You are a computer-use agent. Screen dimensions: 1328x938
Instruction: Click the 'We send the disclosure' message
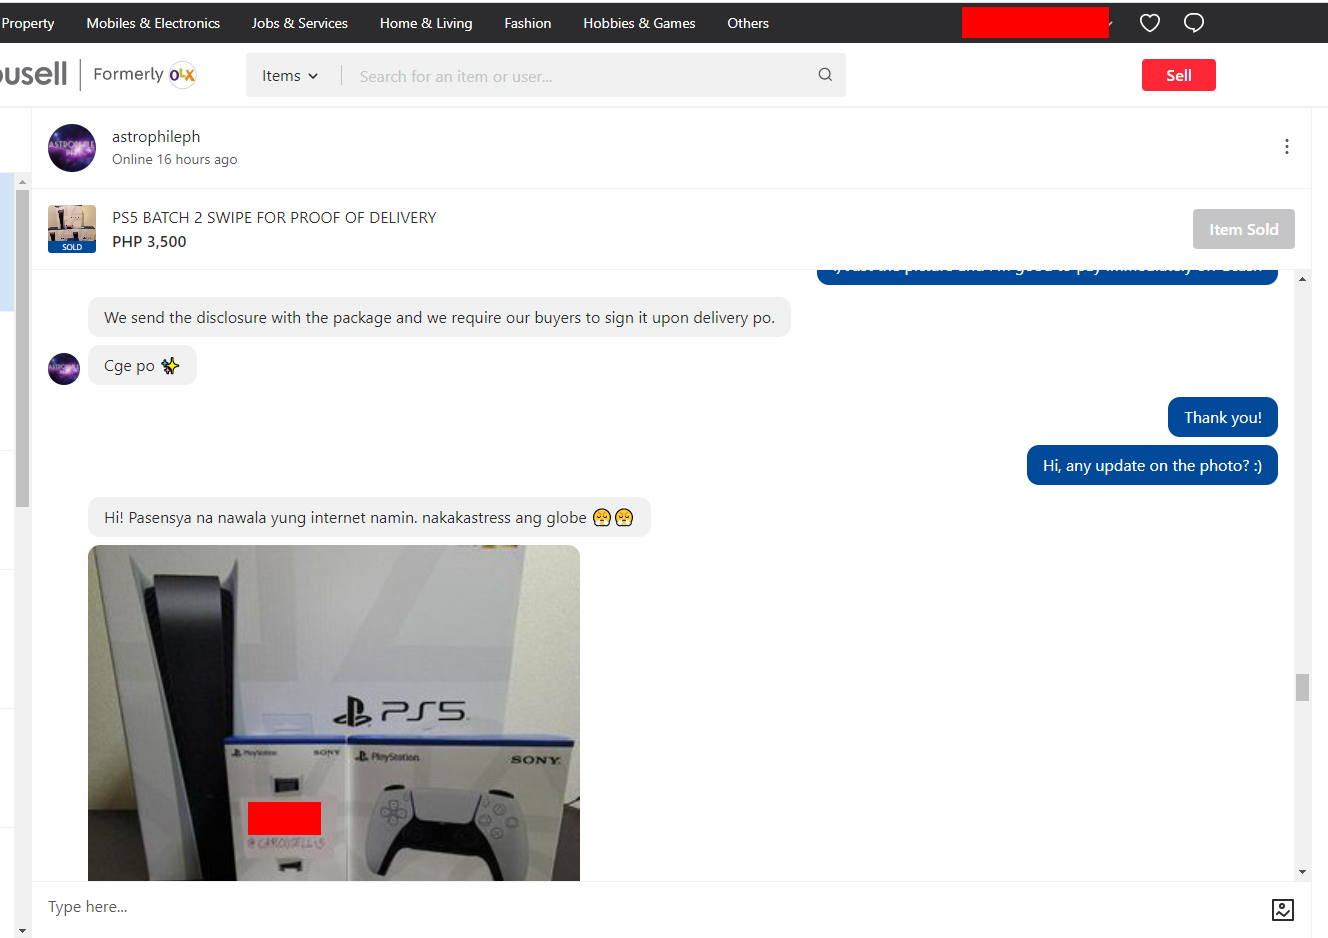pos(439,317)
